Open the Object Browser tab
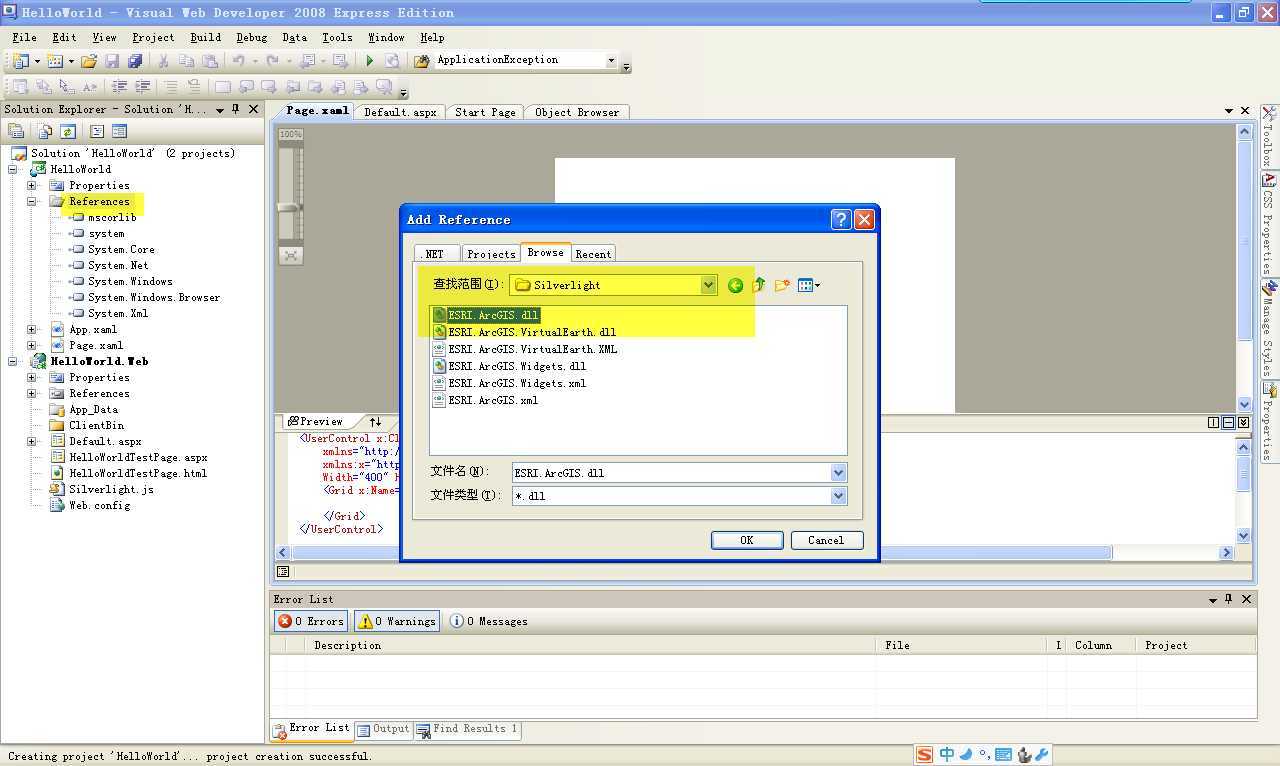This screenshot has width=1280, height=766. tap(577, 112)
